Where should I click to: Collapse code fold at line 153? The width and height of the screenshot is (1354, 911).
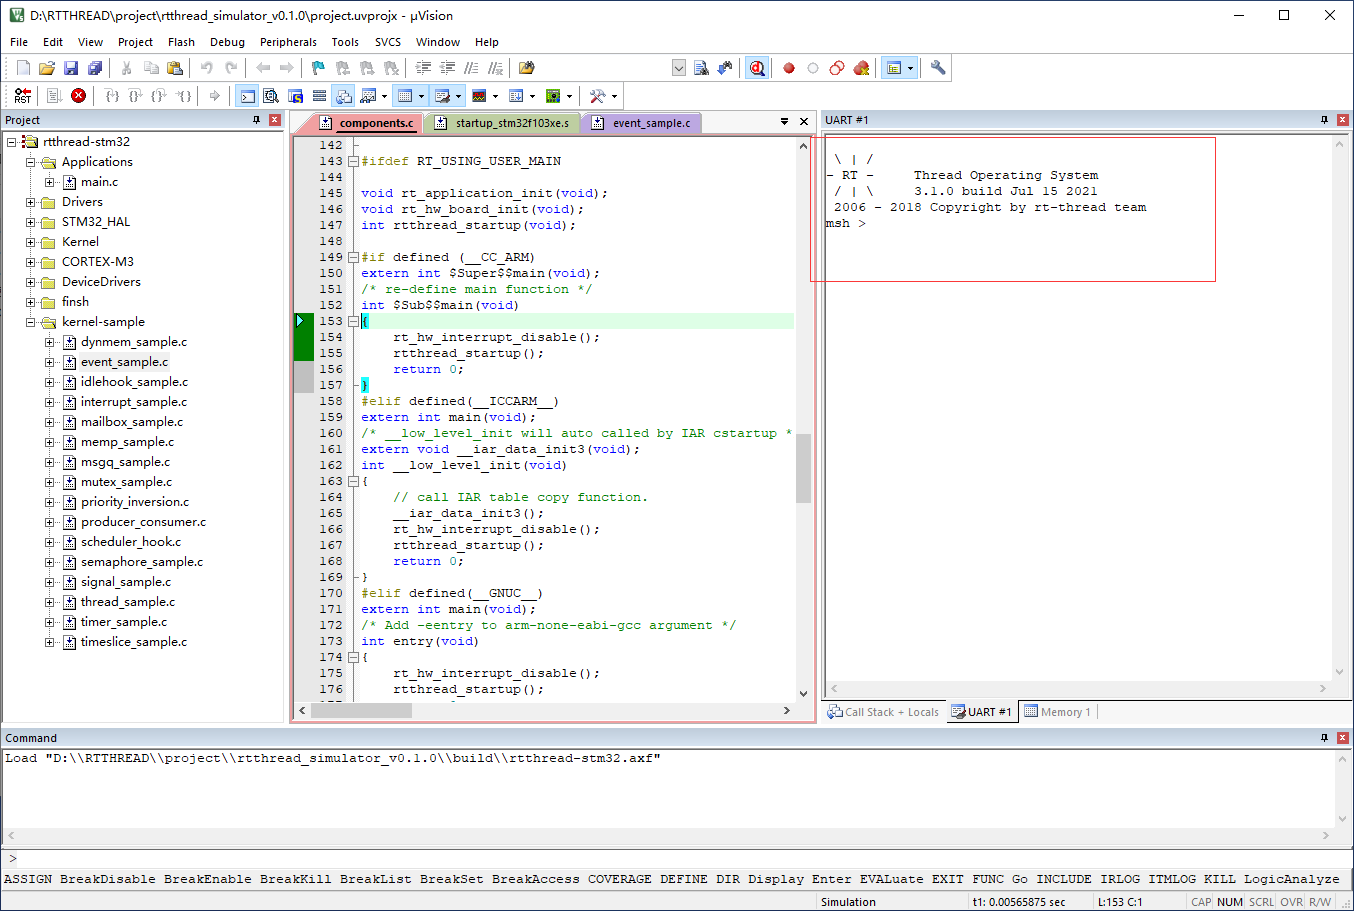[353, 321]
